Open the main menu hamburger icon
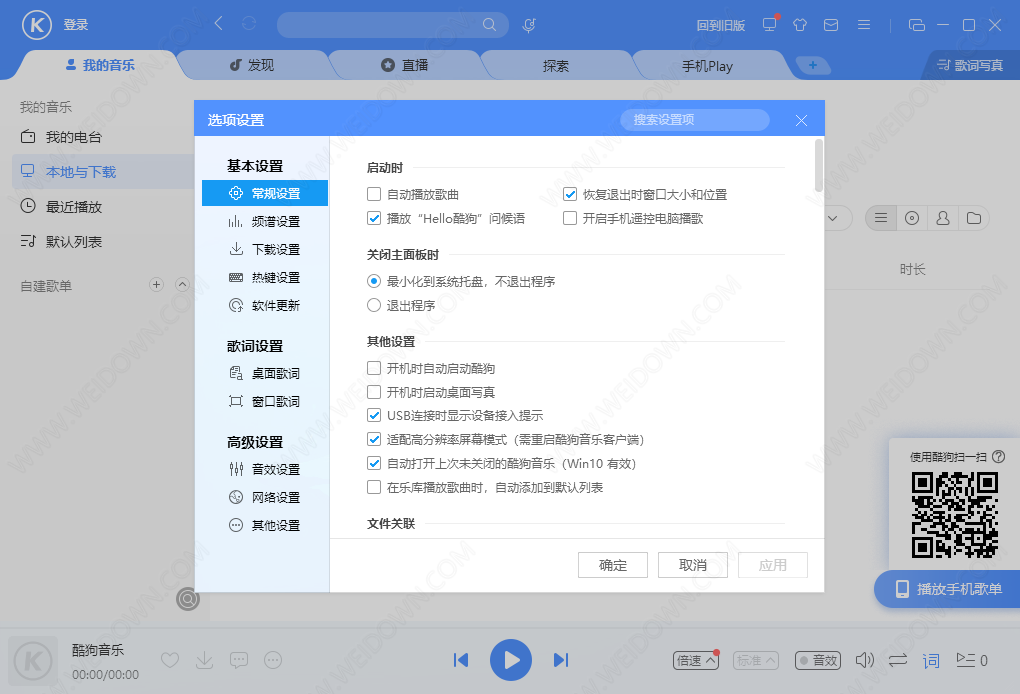1020x694 pixels. [864, 25]
